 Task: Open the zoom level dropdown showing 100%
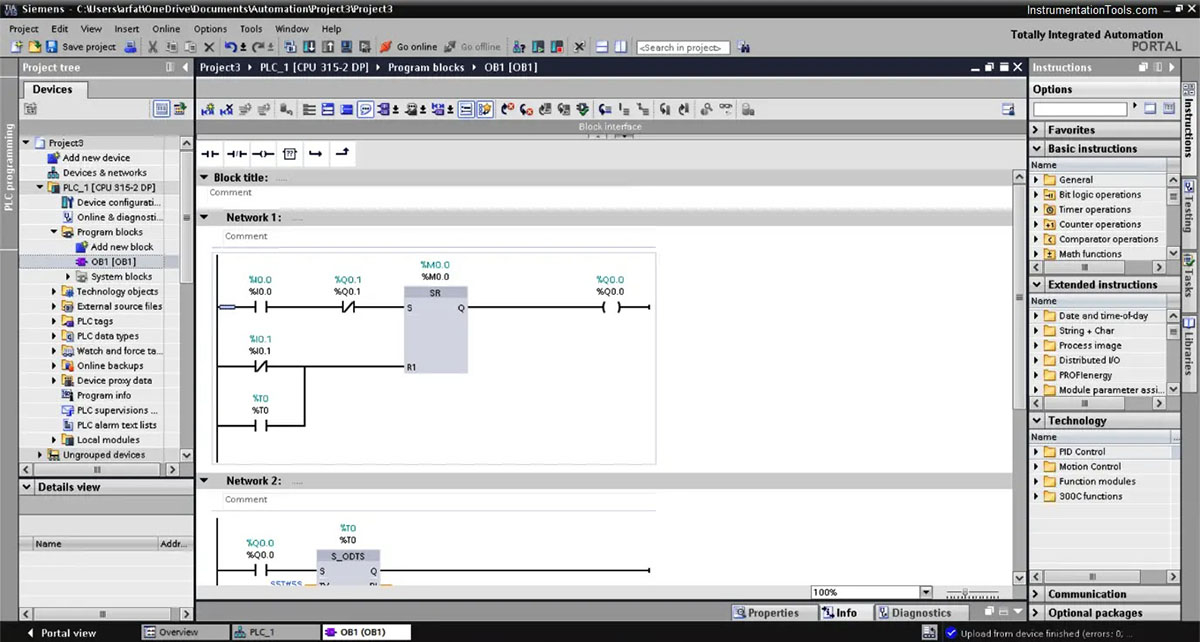(925, 593)
